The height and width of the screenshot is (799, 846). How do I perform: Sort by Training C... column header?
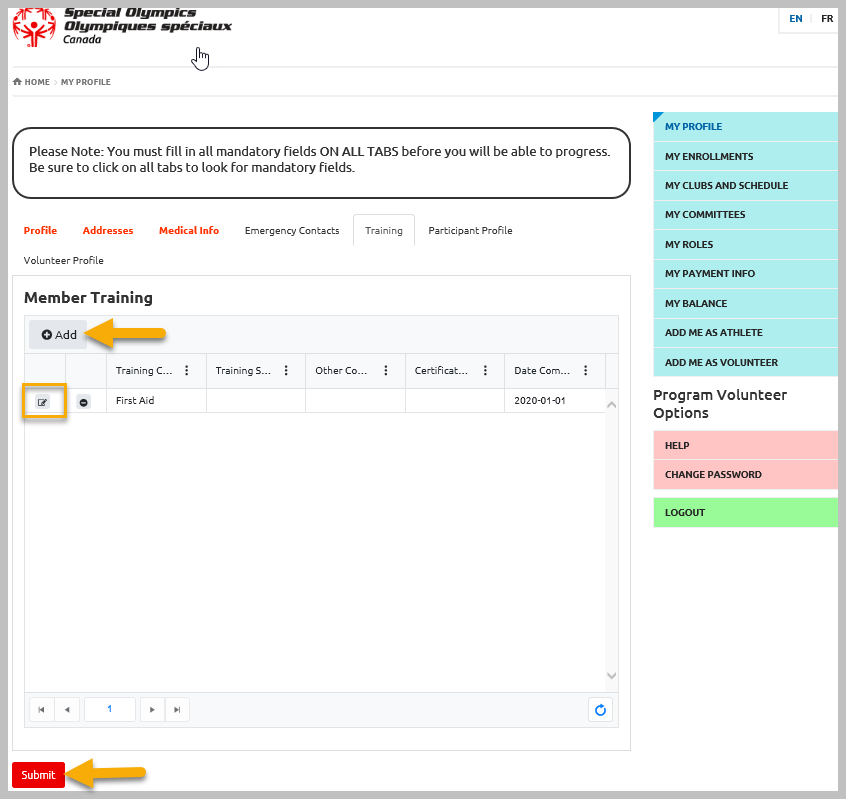(x=144, y=371)
